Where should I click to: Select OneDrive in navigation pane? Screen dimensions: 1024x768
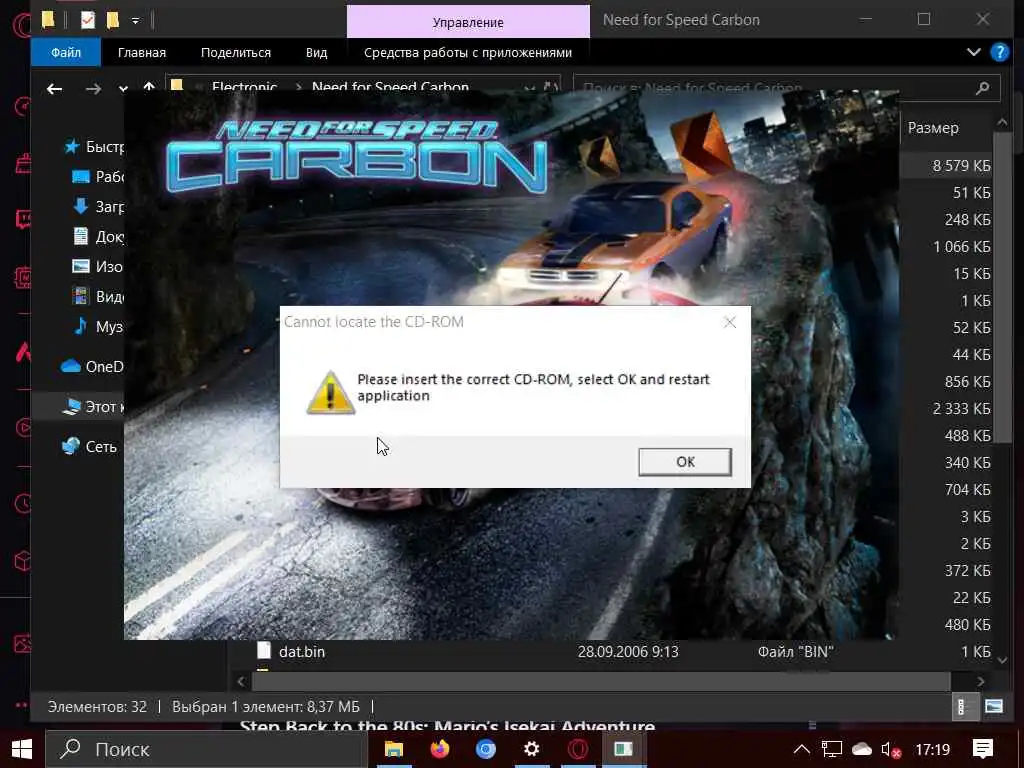coord(92,366)
